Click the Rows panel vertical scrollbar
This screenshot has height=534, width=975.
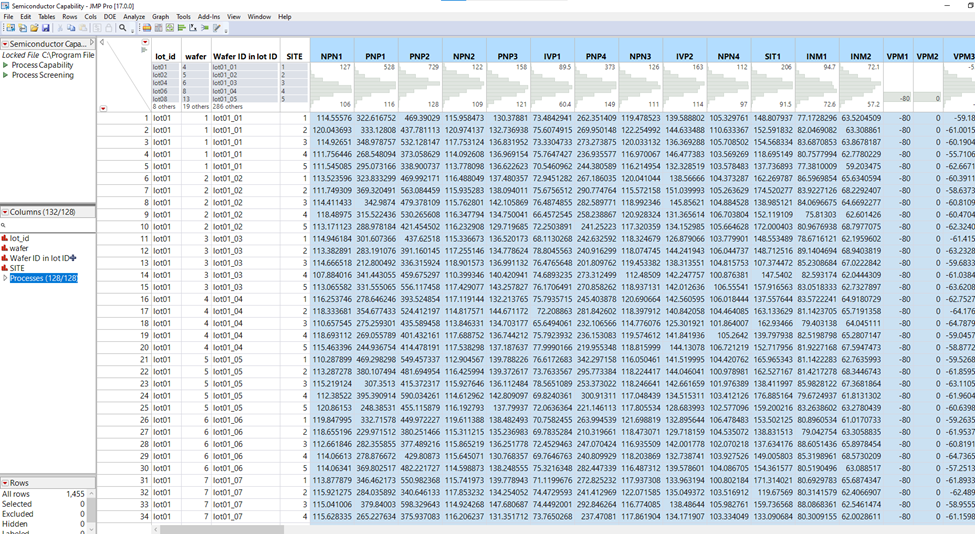pos(91,511)
